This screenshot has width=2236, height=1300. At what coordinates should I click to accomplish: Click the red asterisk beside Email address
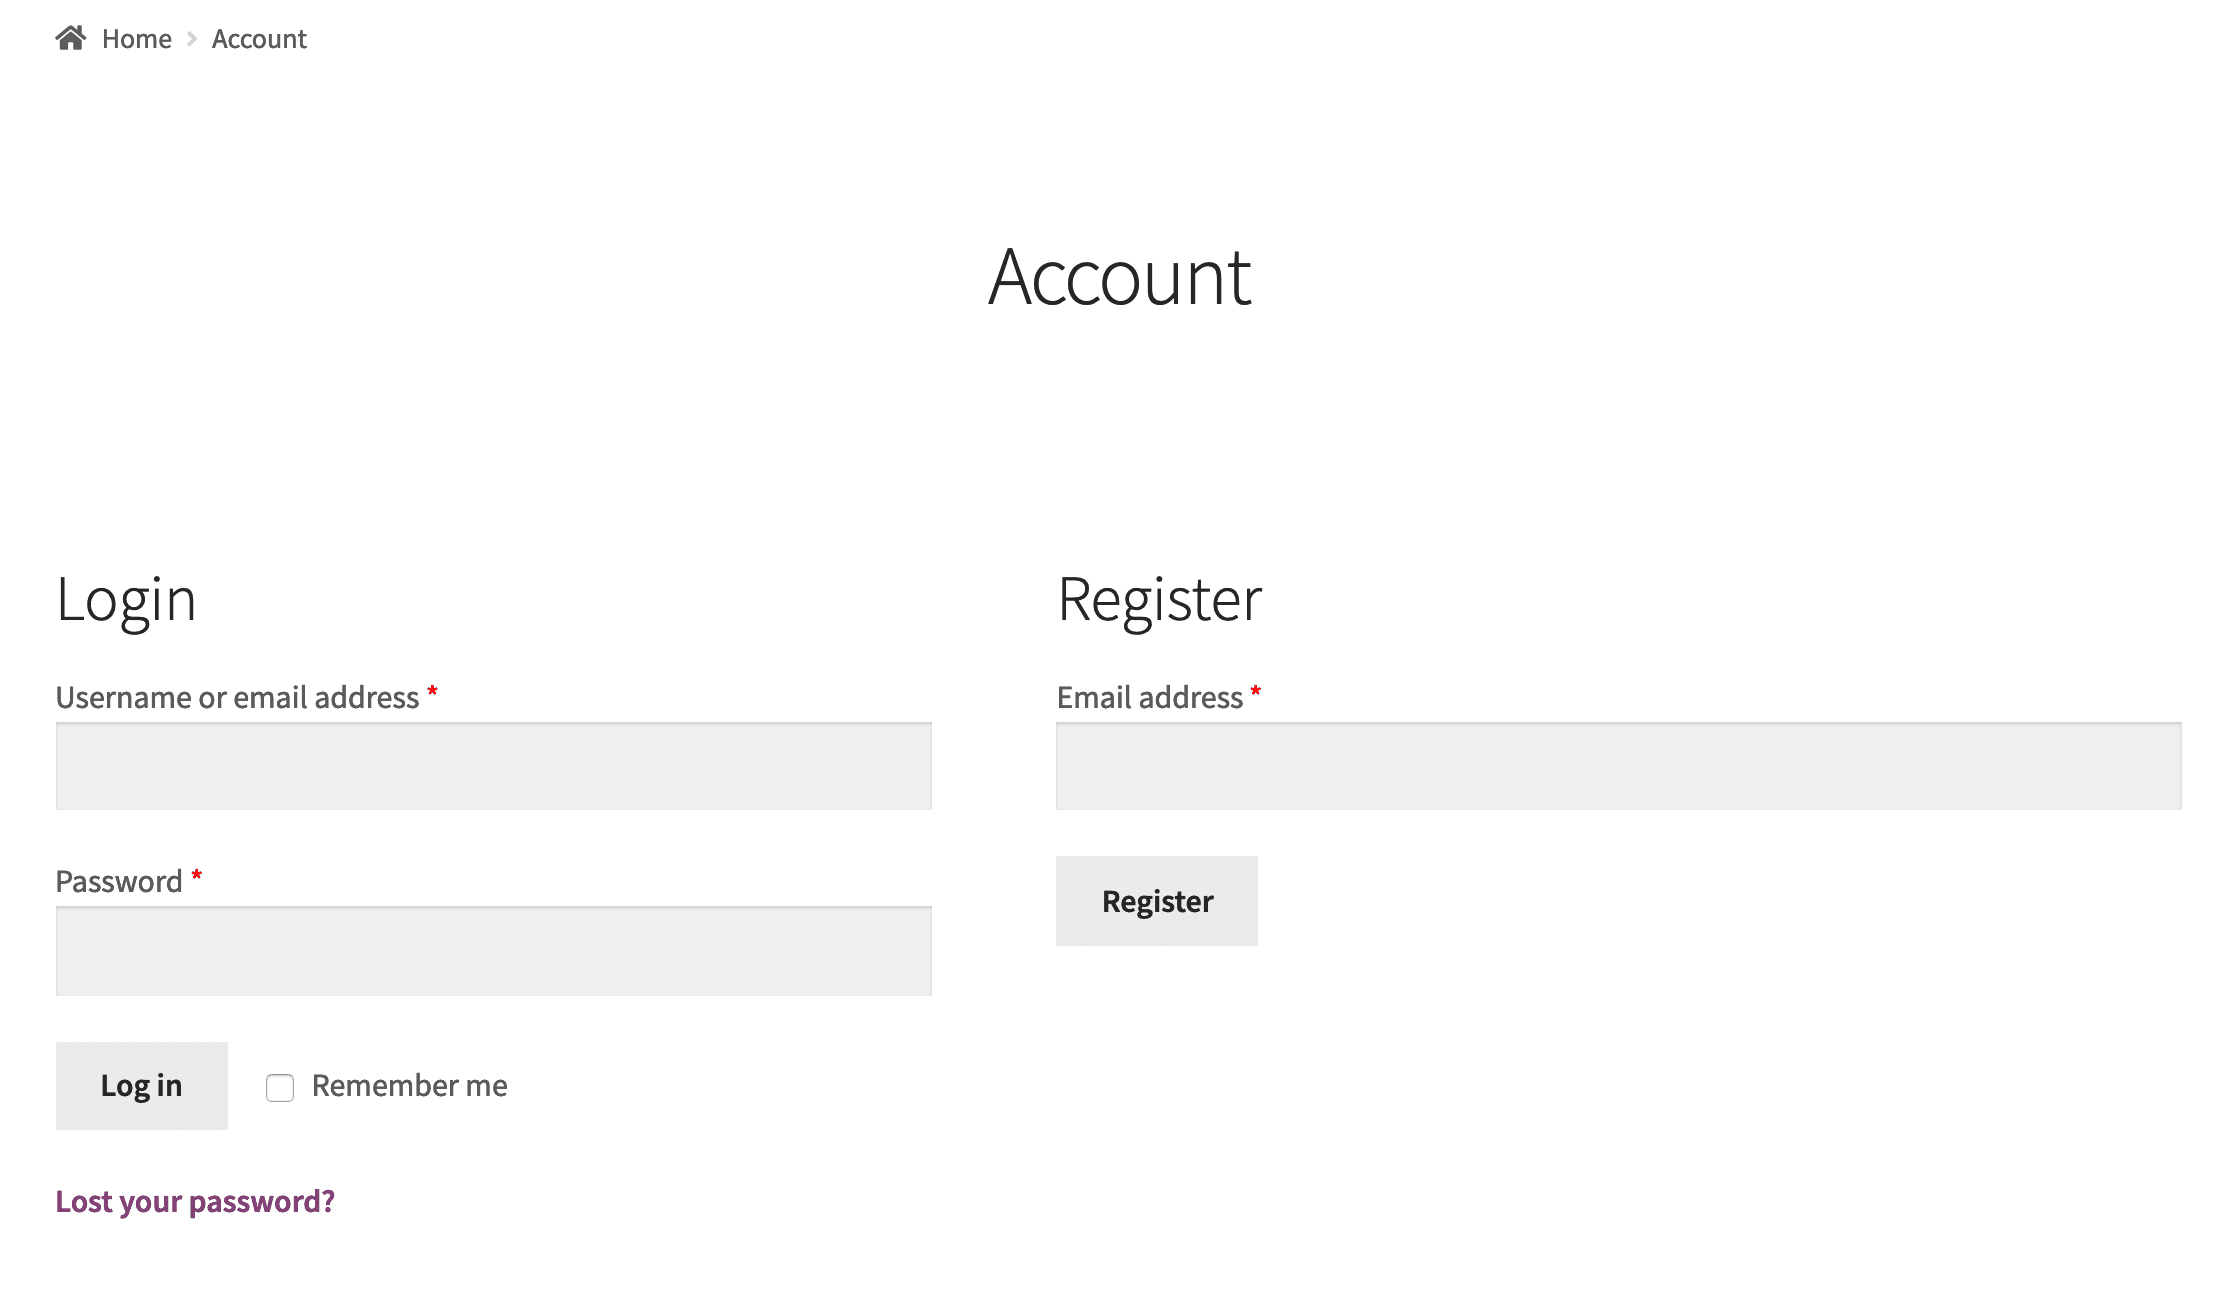1256,692
